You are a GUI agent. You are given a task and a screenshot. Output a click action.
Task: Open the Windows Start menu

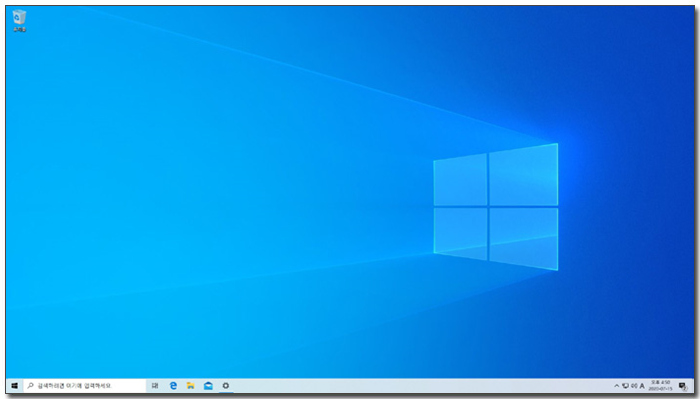coord(14,386)
